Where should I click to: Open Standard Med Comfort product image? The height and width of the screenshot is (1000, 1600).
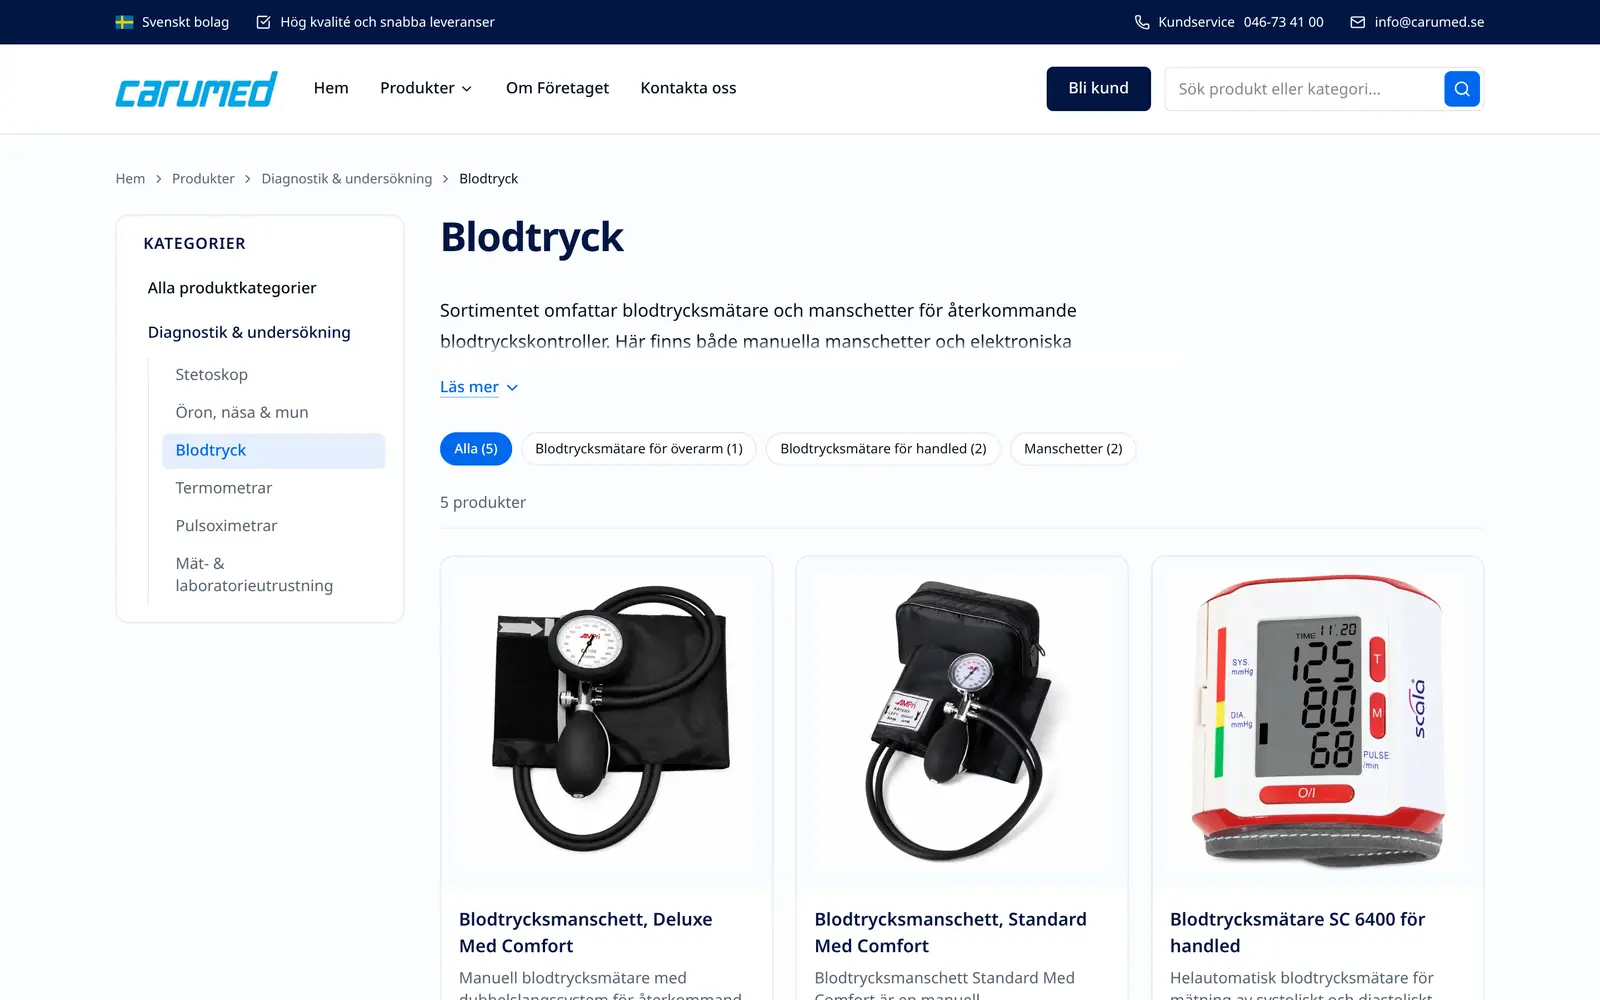(962, 722)
